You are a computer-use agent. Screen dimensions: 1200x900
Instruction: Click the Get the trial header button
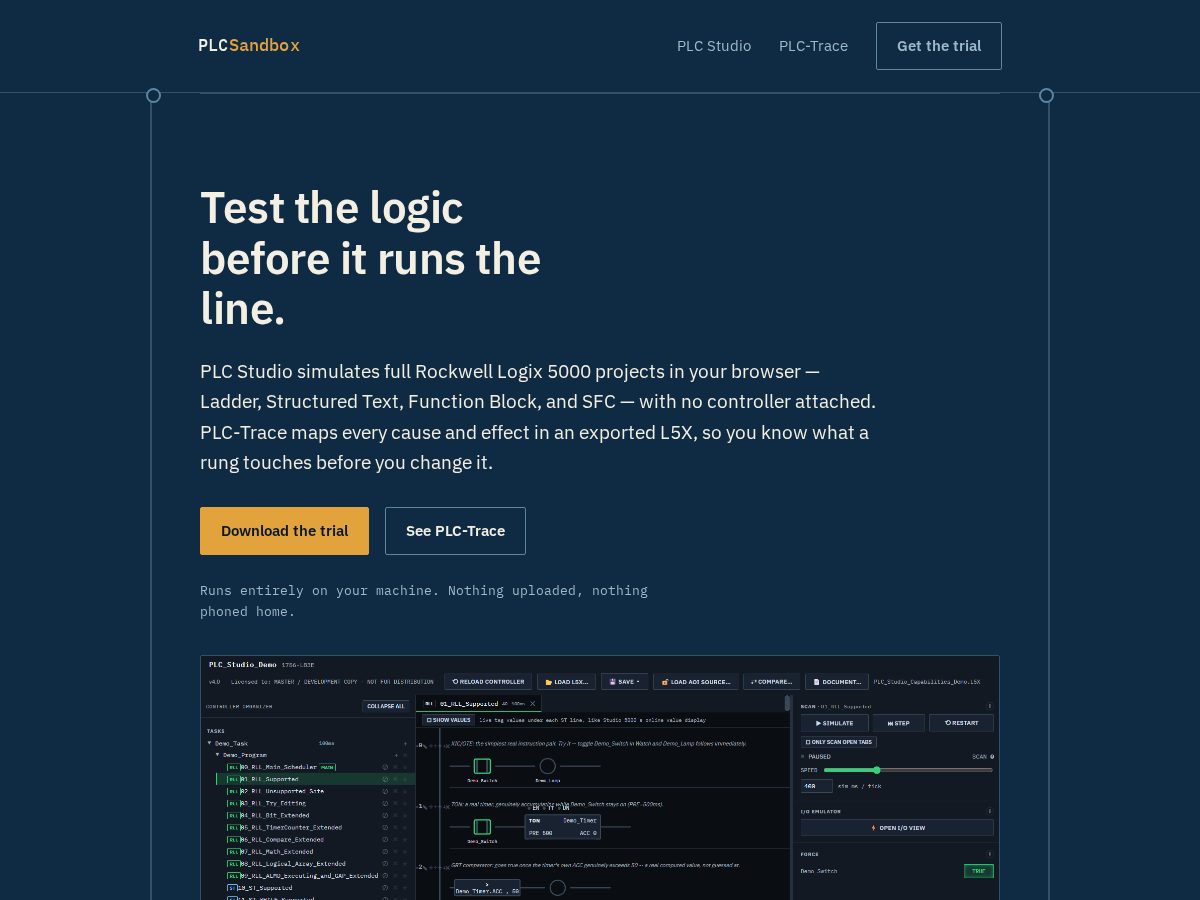tap(939, 46)
